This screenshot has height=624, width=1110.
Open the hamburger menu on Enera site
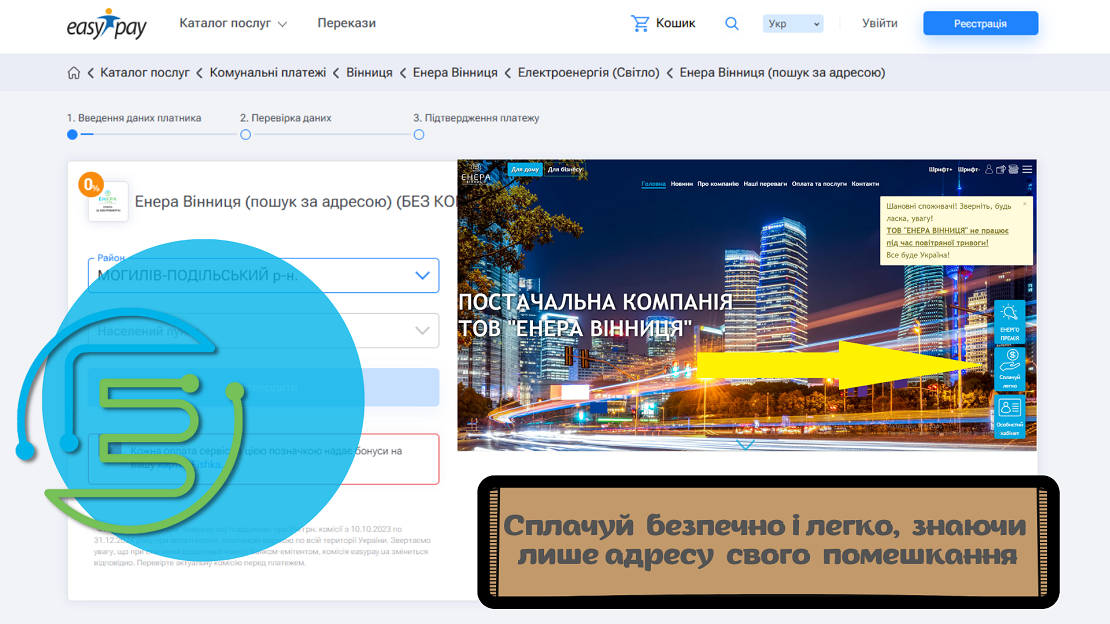(x=1027, y=169)
